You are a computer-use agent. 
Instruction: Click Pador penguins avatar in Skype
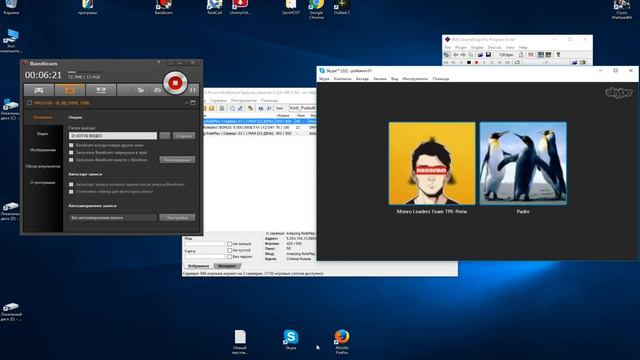[x=523, y=163]
